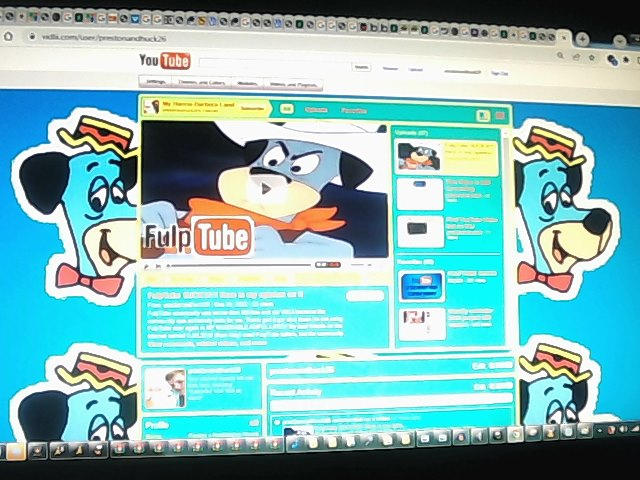Click the play button on player controls
The image size is (640, 480).
[147, 267]
